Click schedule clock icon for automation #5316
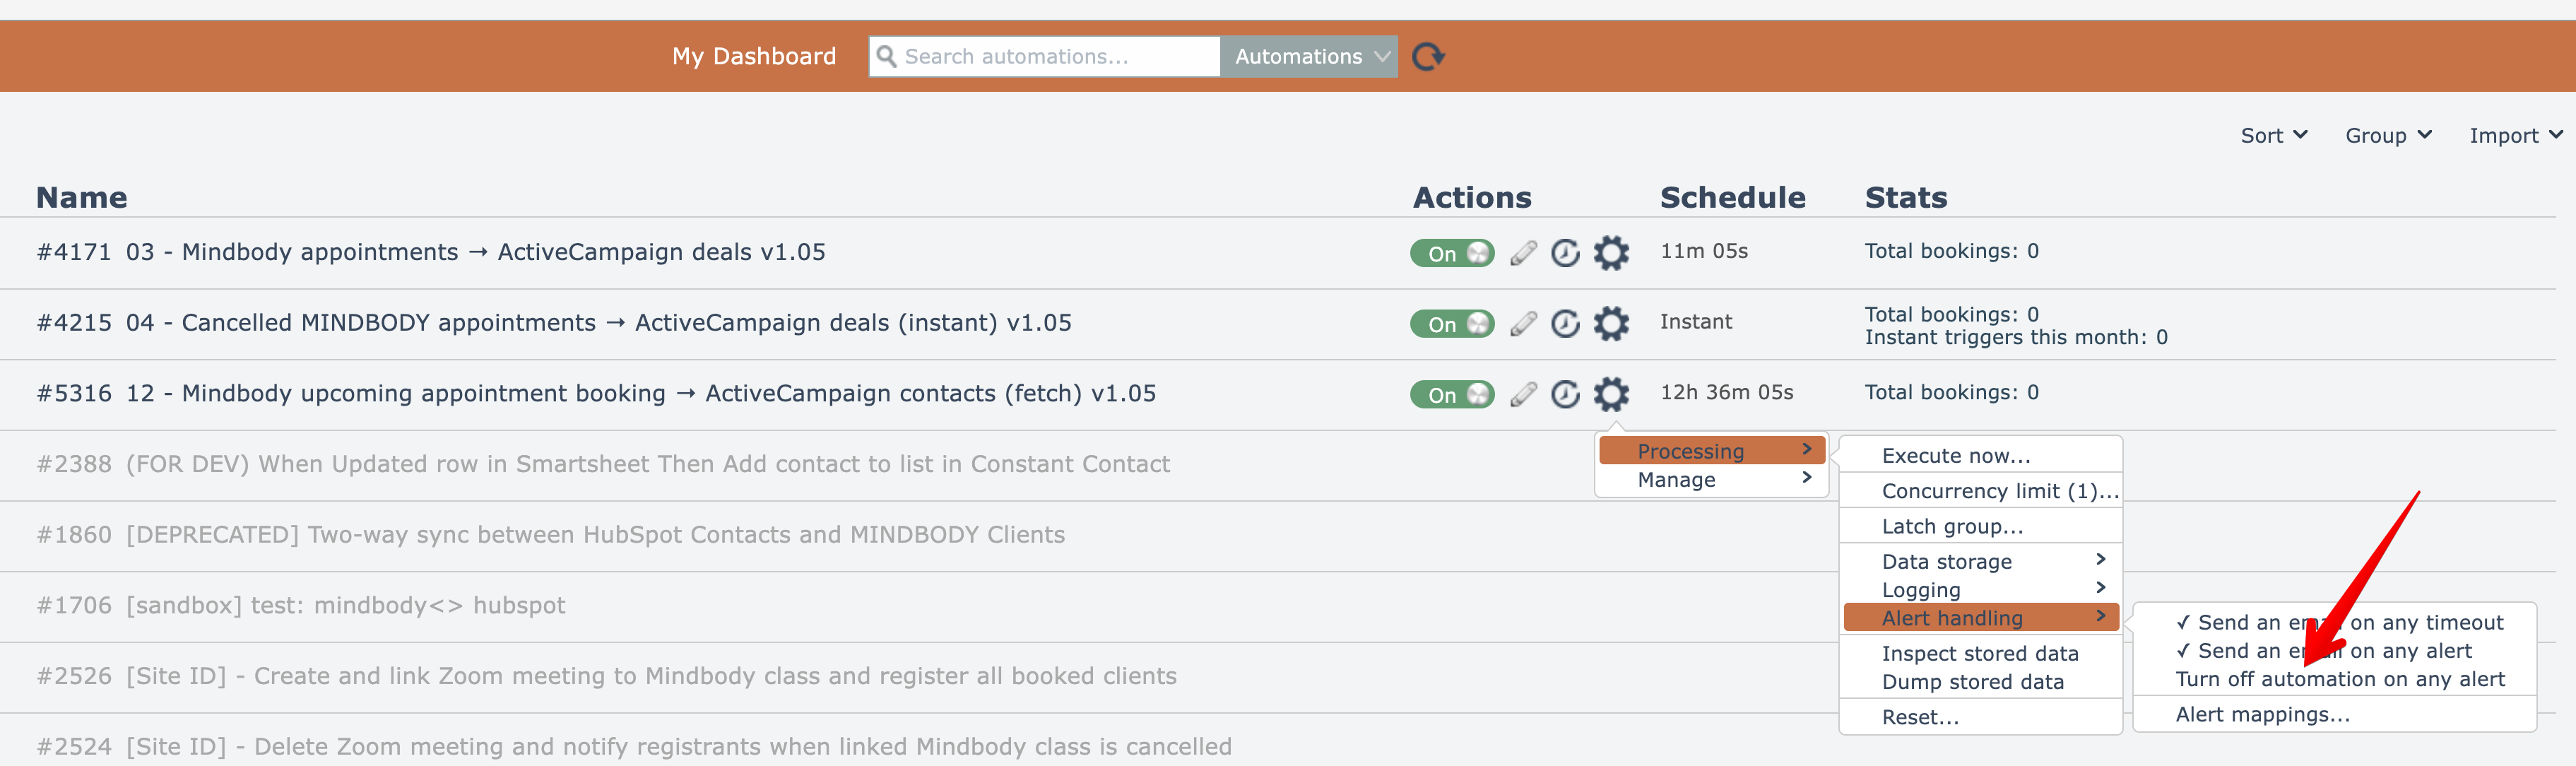Viewport: 2576px width, 766px height. pos(1565,395)
